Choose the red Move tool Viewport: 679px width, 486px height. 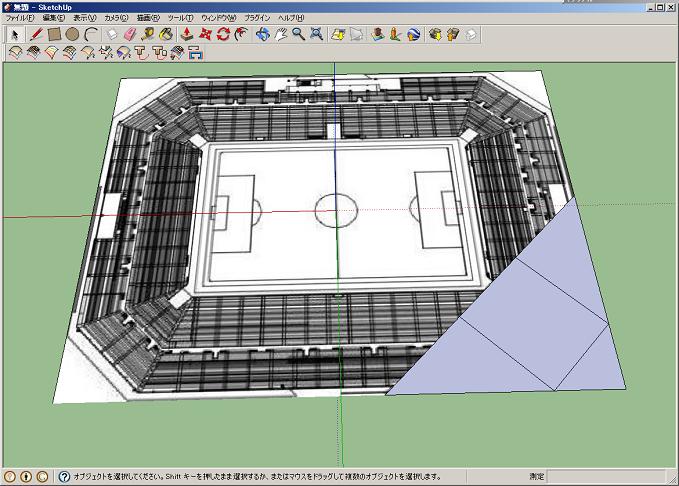205,34
